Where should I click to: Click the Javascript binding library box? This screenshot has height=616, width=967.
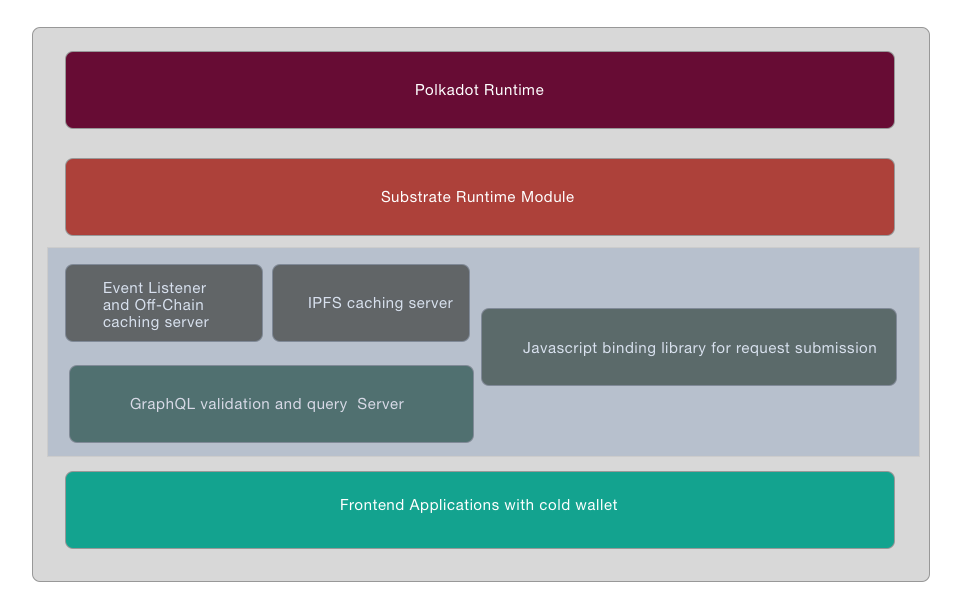pos(689,347)
